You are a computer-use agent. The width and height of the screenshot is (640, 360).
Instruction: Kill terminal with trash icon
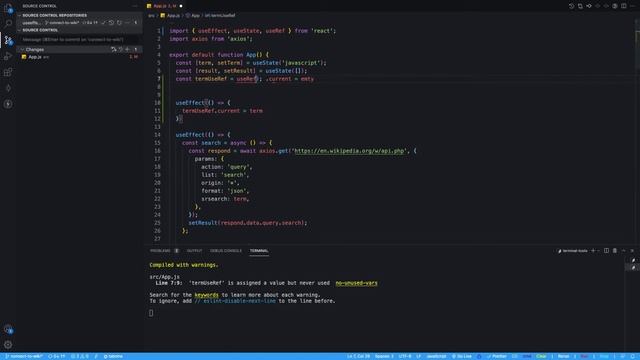(x=615, y=251)
